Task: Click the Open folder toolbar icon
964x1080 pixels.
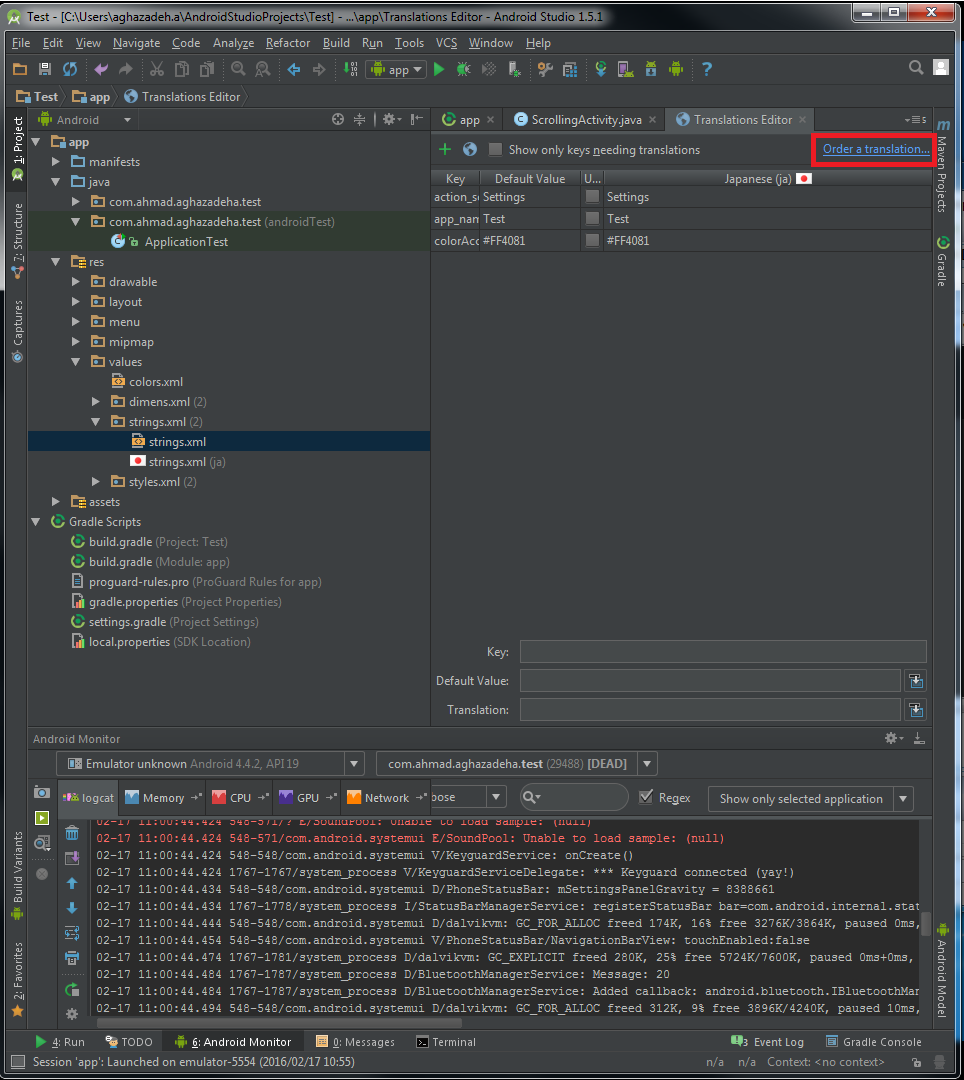Action: [x=20, y=69]
